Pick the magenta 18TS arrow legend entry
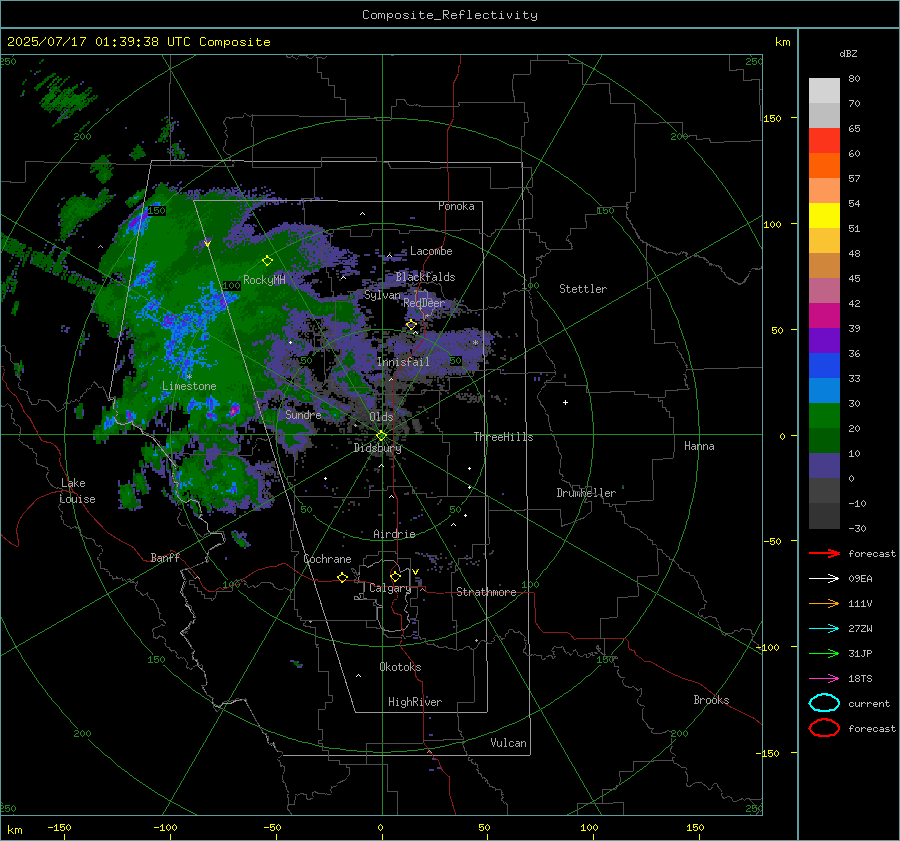 [x=824, y=679]
